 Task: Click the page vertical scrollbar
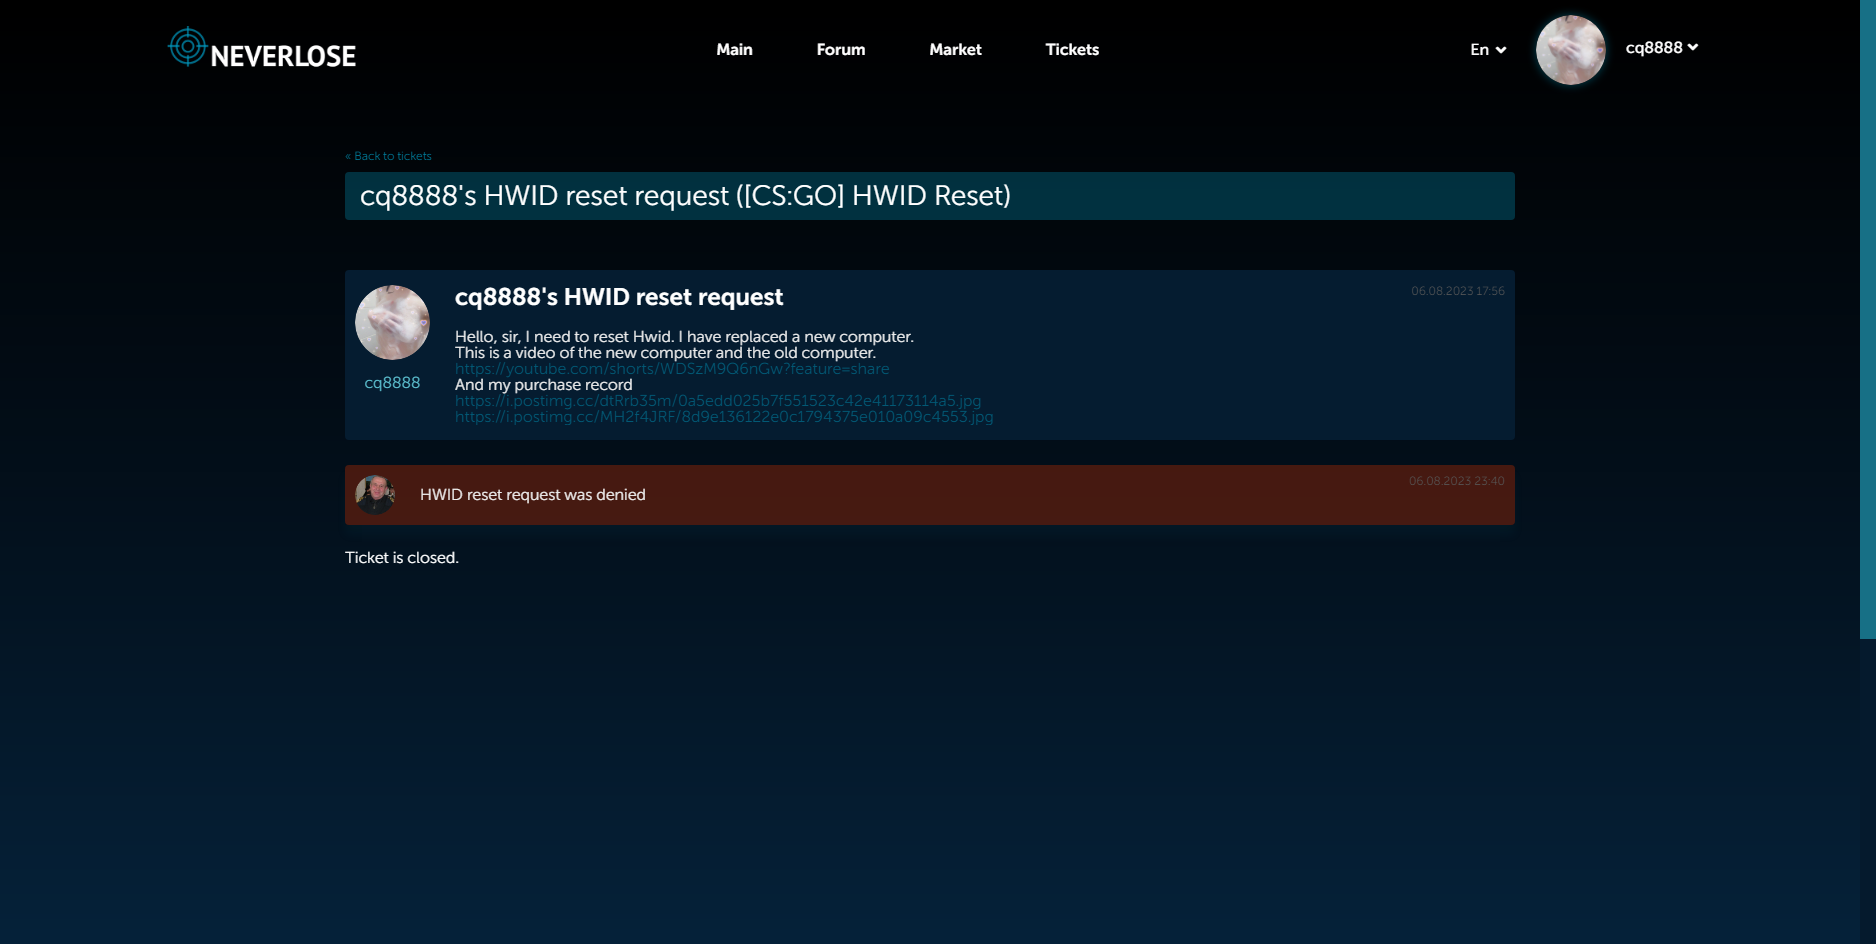click(1867, 319)
